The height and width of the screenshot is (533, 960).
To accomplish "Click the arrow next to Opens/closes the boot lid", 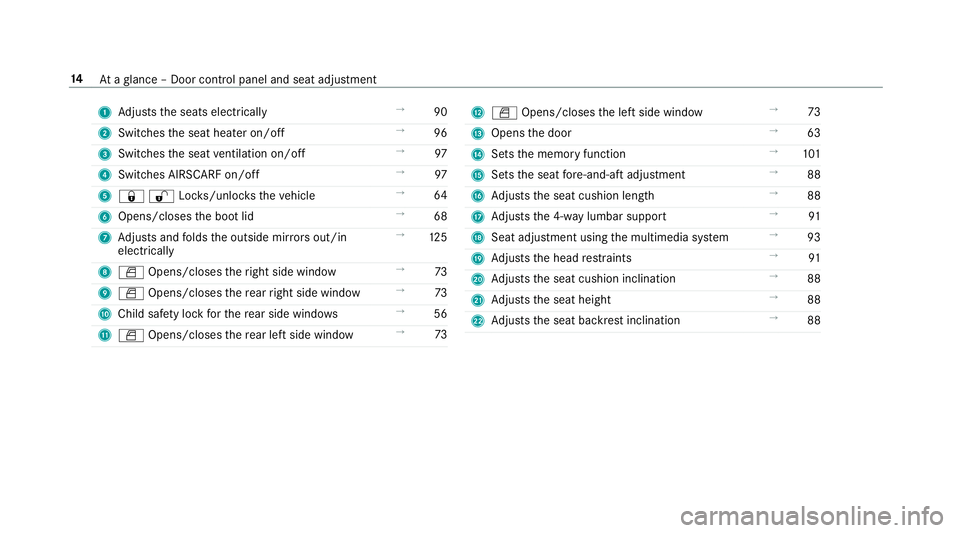I will [400, 214].
